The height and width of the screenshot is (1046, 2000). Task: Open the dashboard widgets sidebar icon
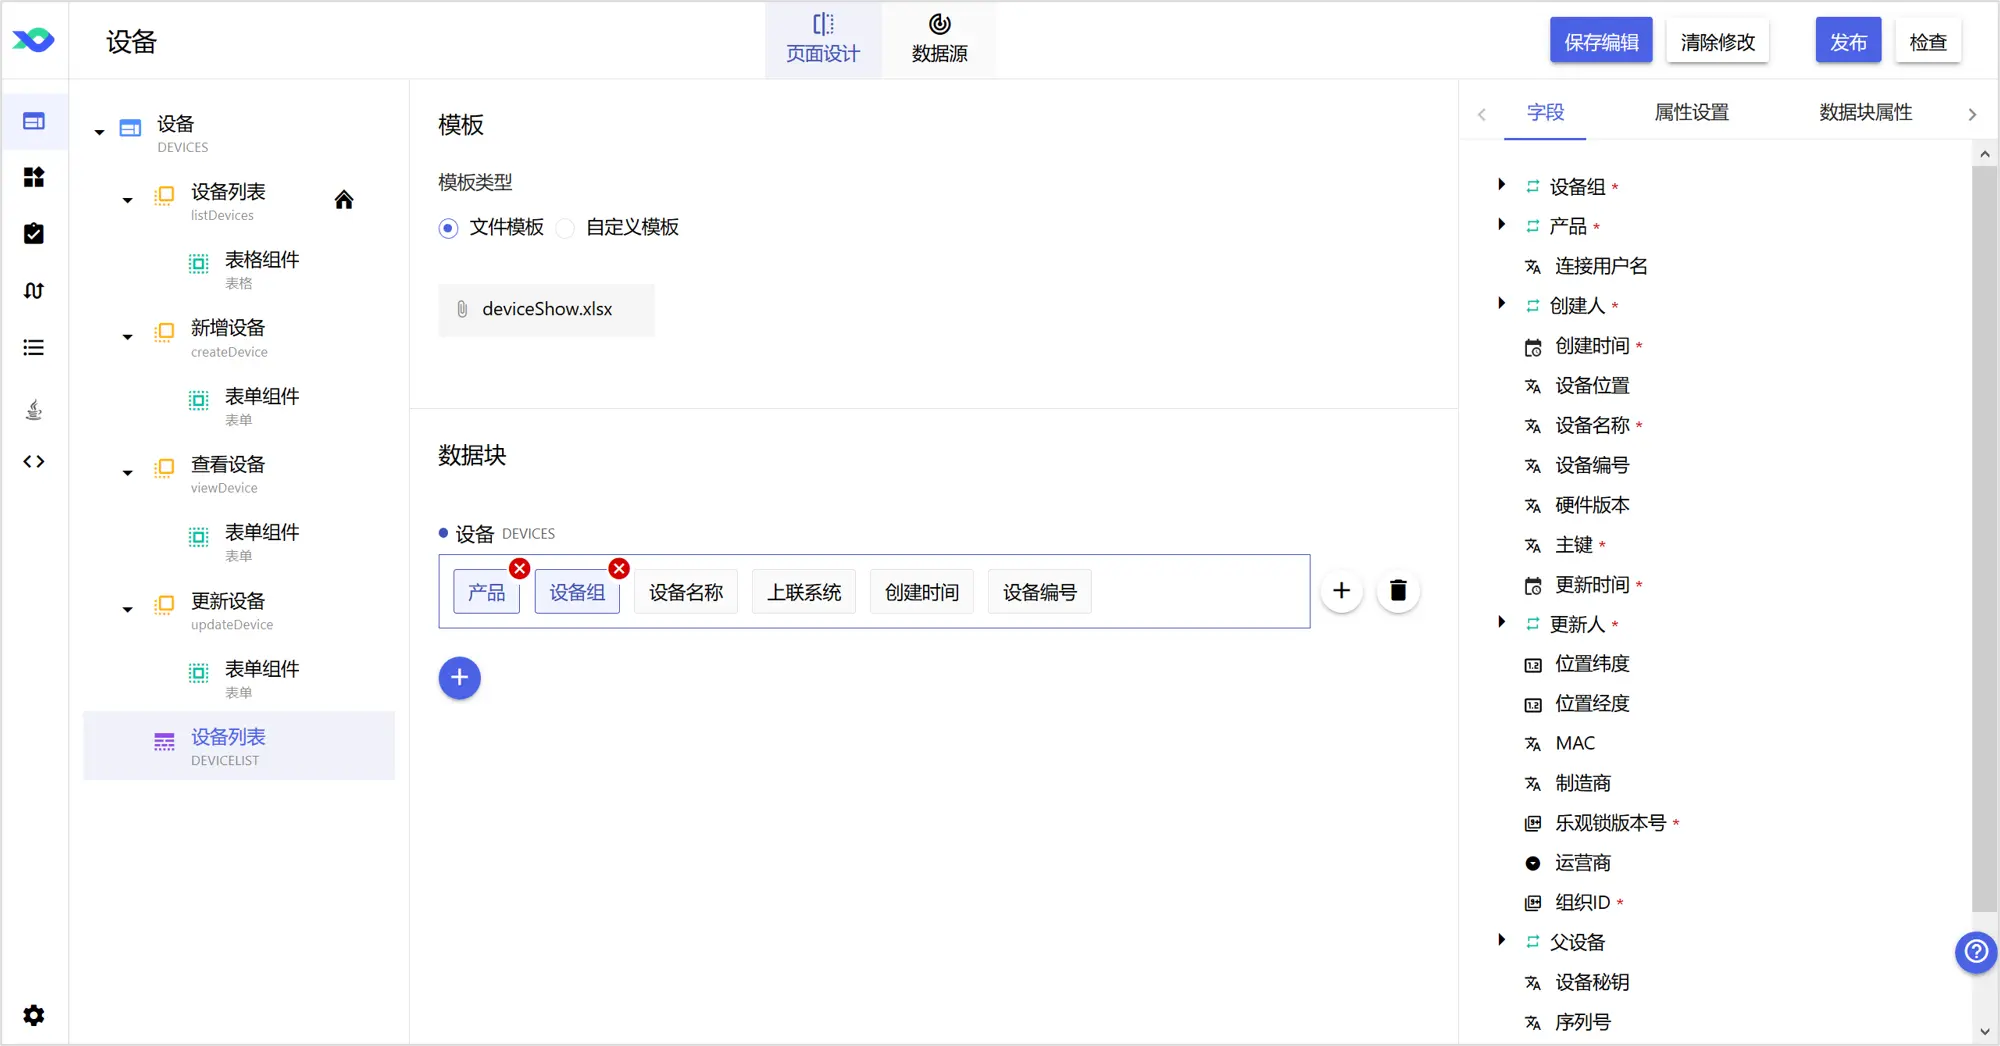[34, 177]
